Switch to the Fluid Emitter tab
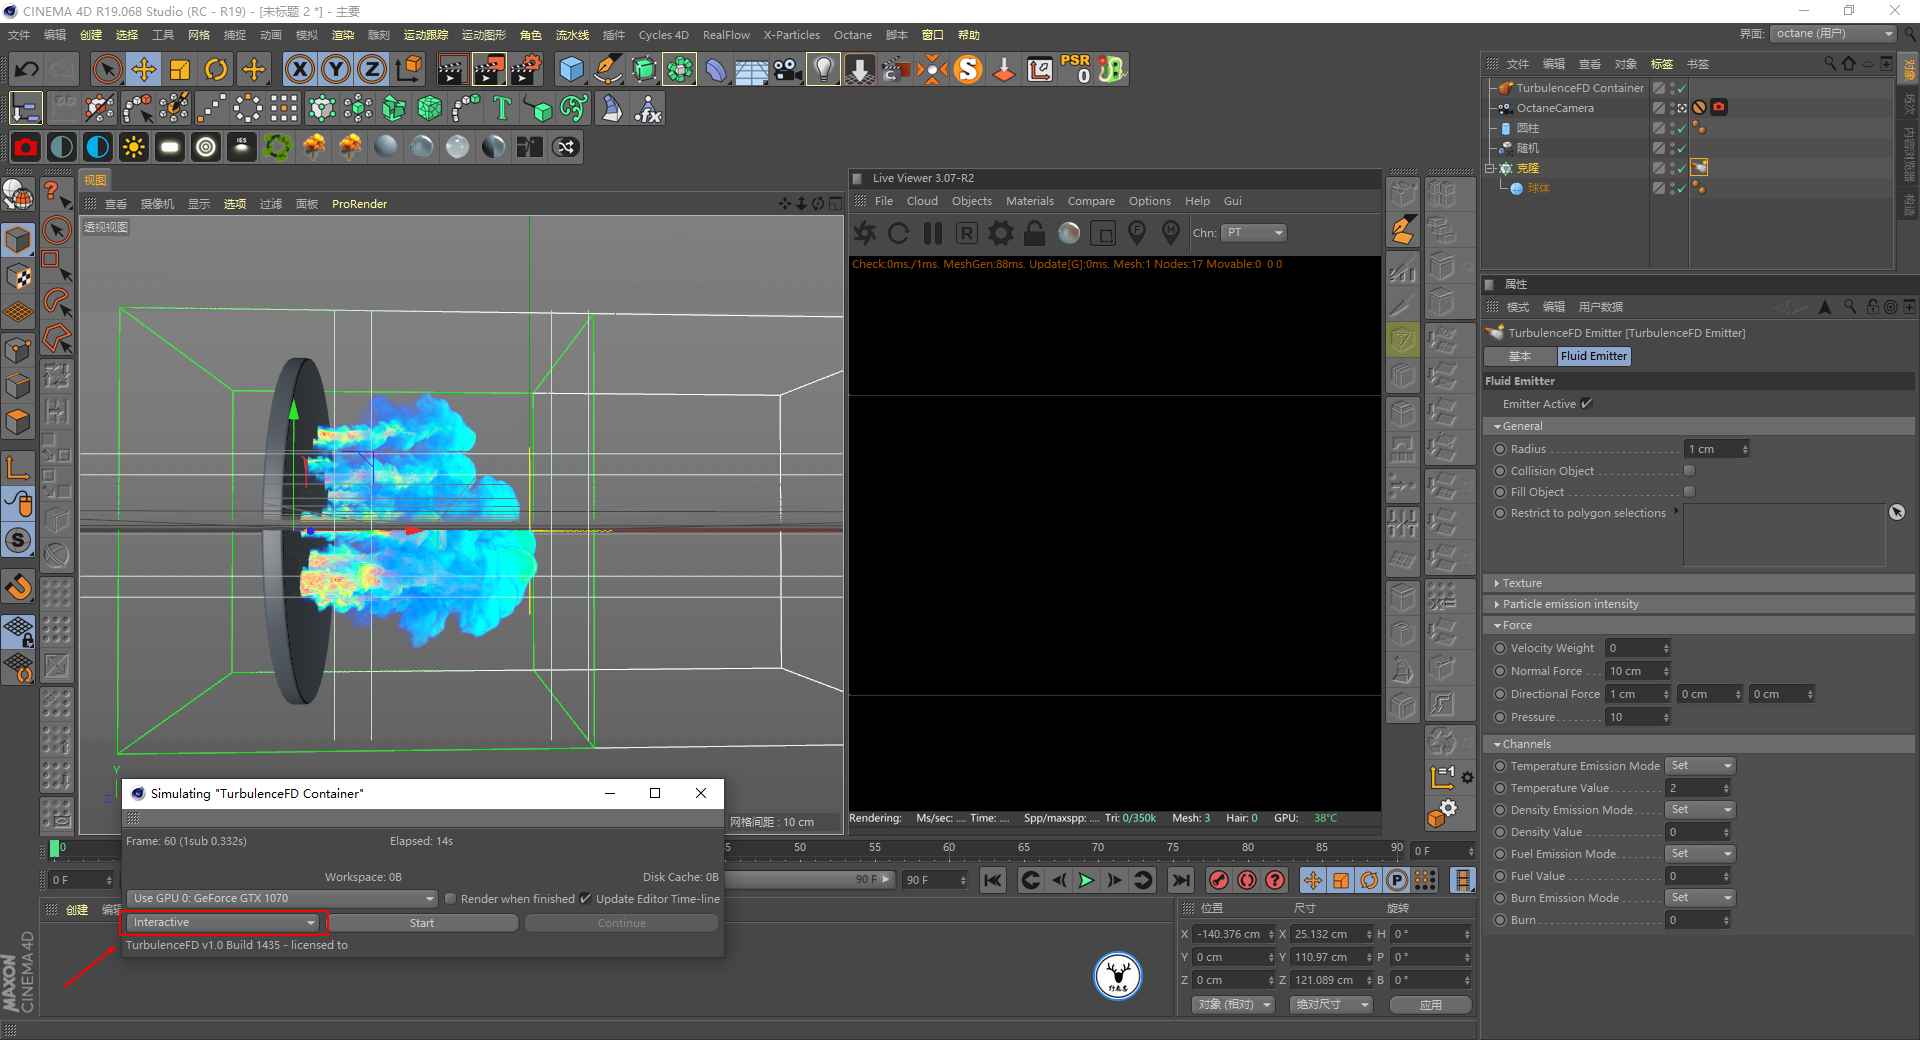The height and width of the screenshot is (1040, 1920). point(1593,356)
